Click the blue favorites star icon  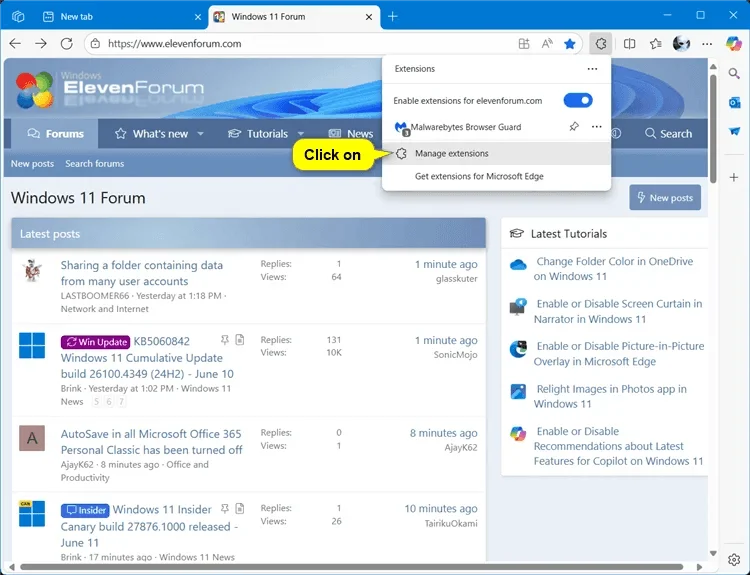569,44
